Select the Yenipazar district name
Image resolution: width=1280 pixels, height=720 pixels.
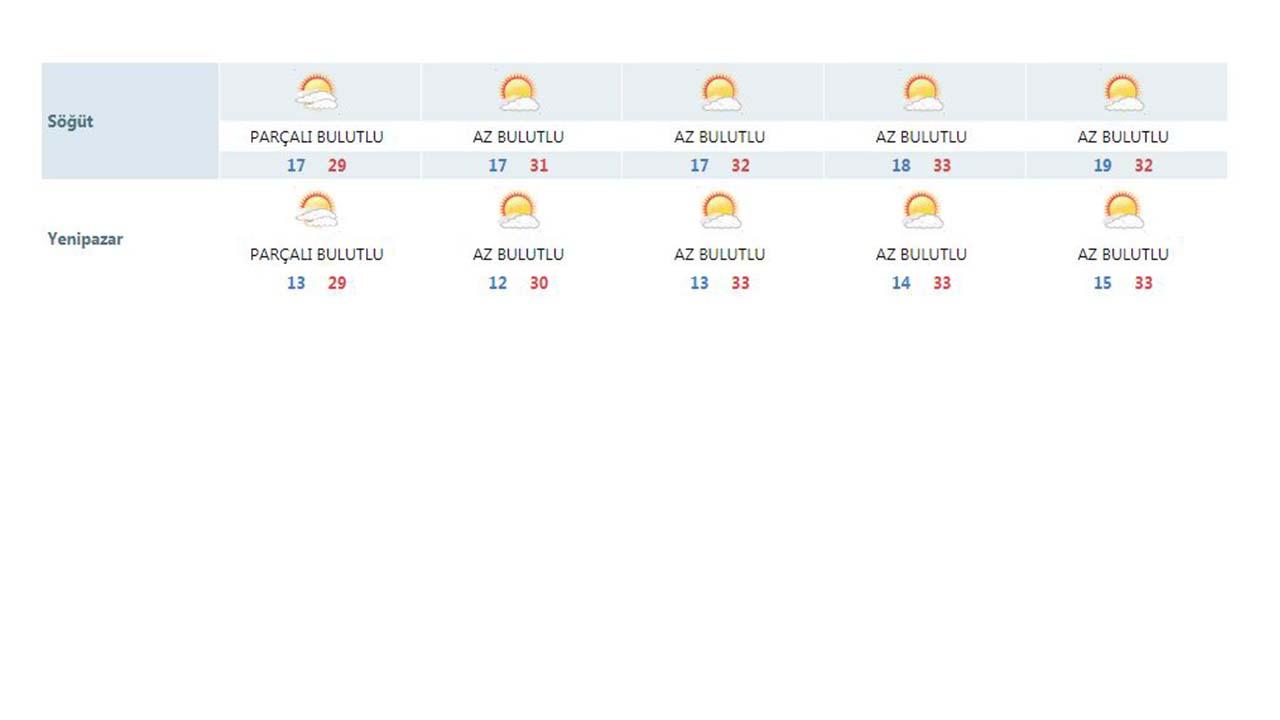85,240
